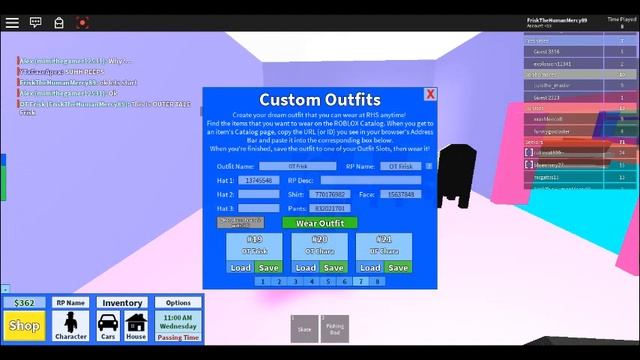Open the RP Name button in bottom bar

point(71,303)
